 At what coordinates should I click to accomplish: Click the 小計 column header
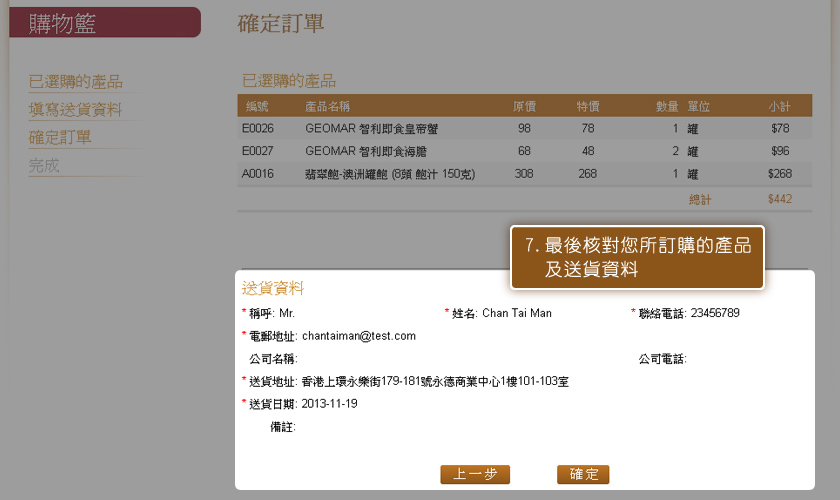(779, 106)
